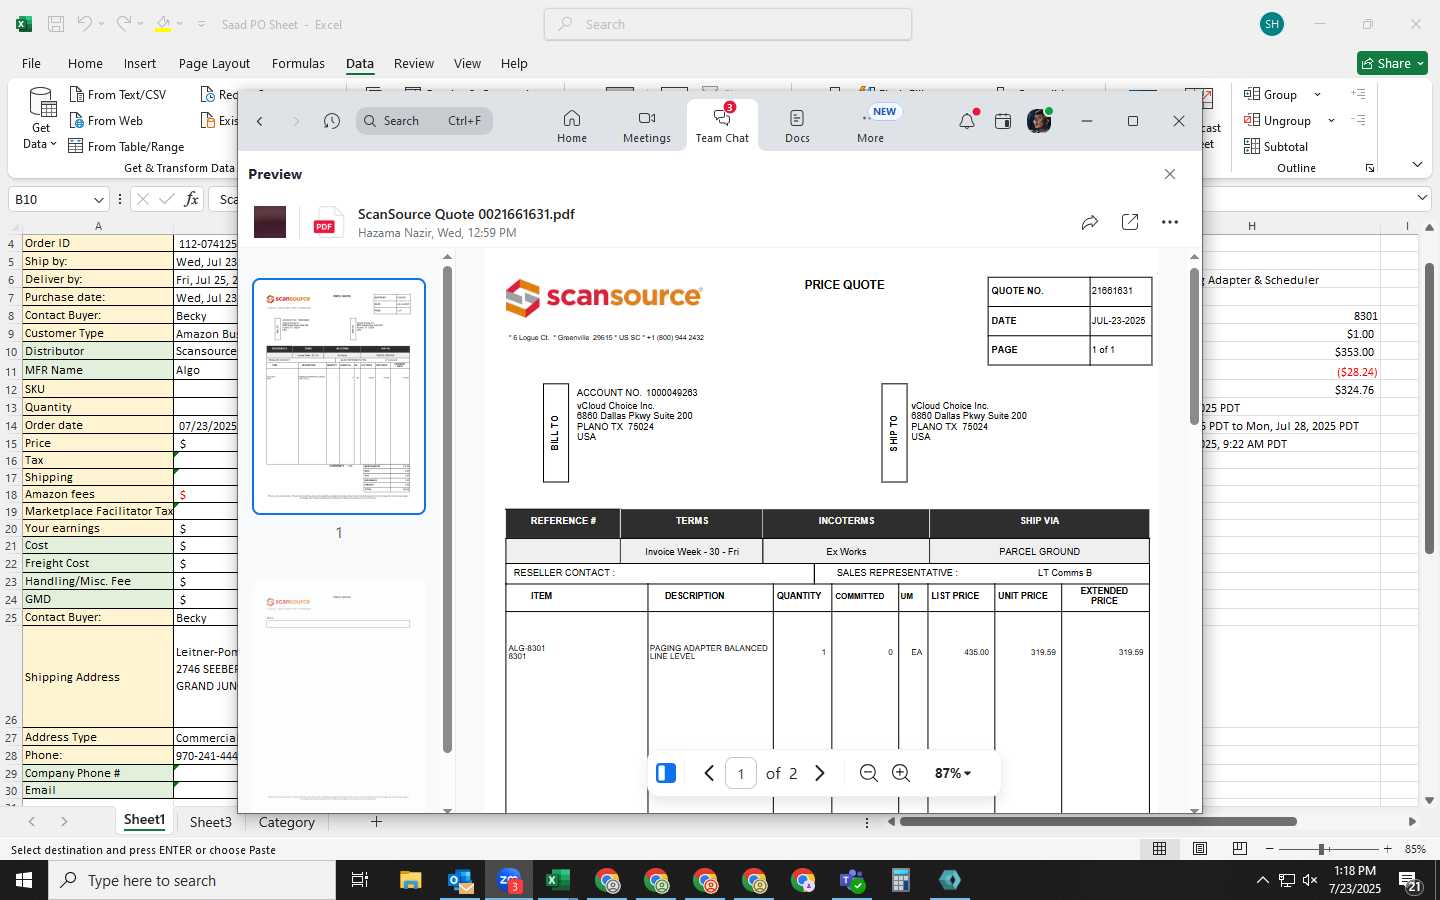Select page 2 thumbnail of PDF
Screen dimensions: 1440x900
tap(339, 695)
